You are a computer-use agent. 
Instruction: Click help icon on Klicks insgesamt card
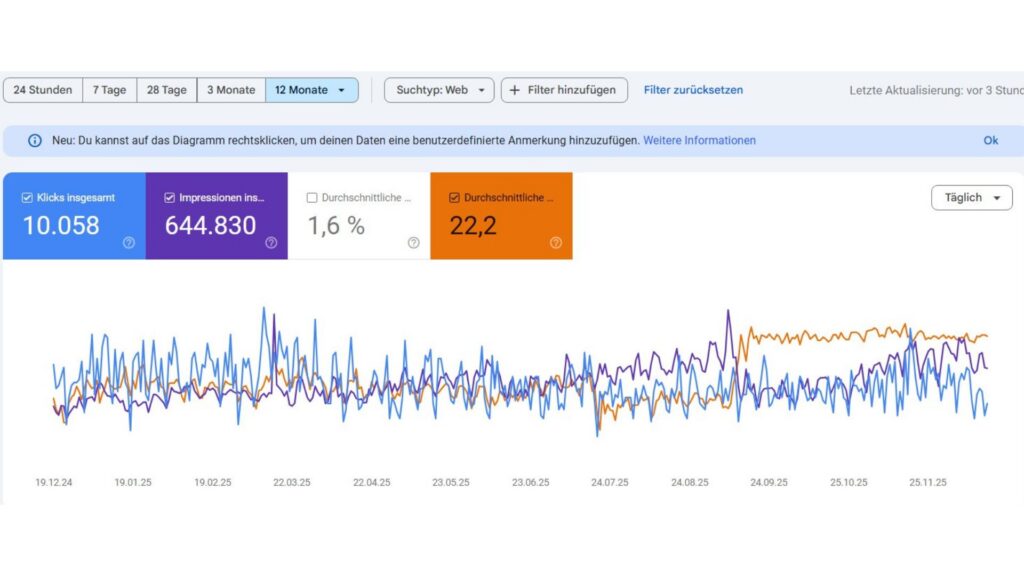point(129,242)
